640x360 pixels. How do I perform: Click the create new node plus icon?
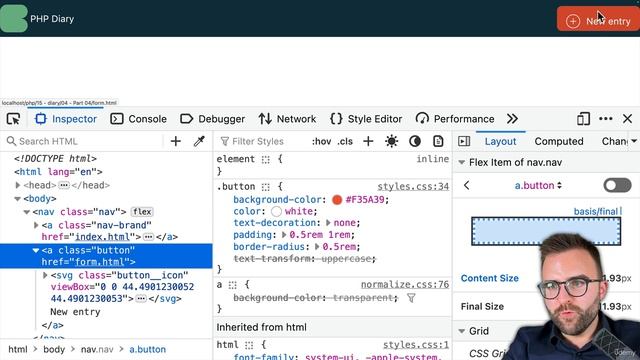coord(176,141)
